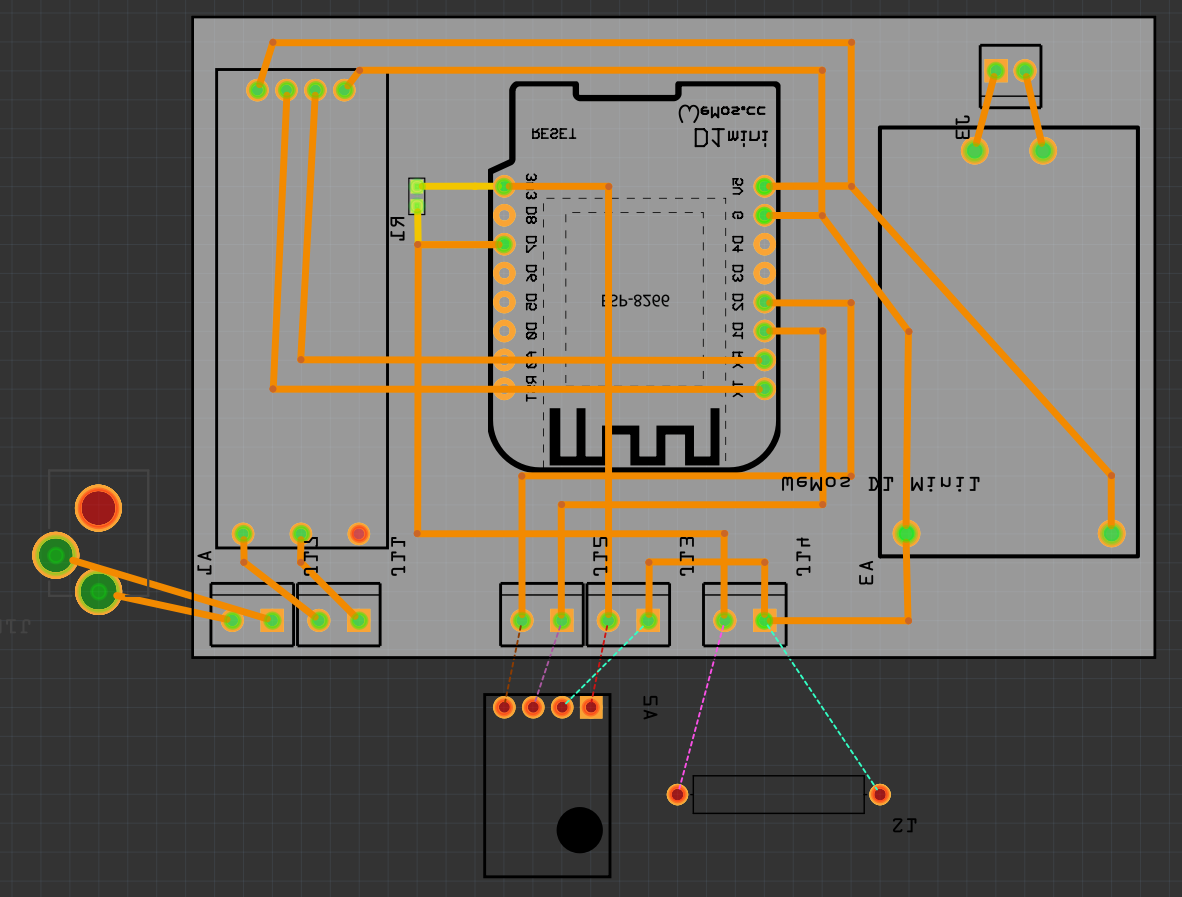This screenshot has width=1182, height=897.
Task: Click the left pad of the off-board resistor
Action: click(677, 794)
